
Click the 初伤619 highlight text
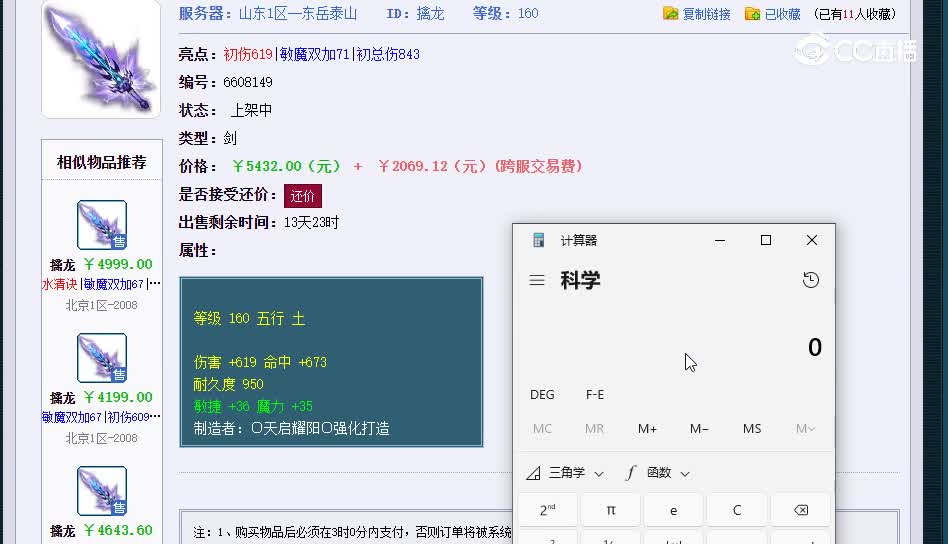coord(248,54)
